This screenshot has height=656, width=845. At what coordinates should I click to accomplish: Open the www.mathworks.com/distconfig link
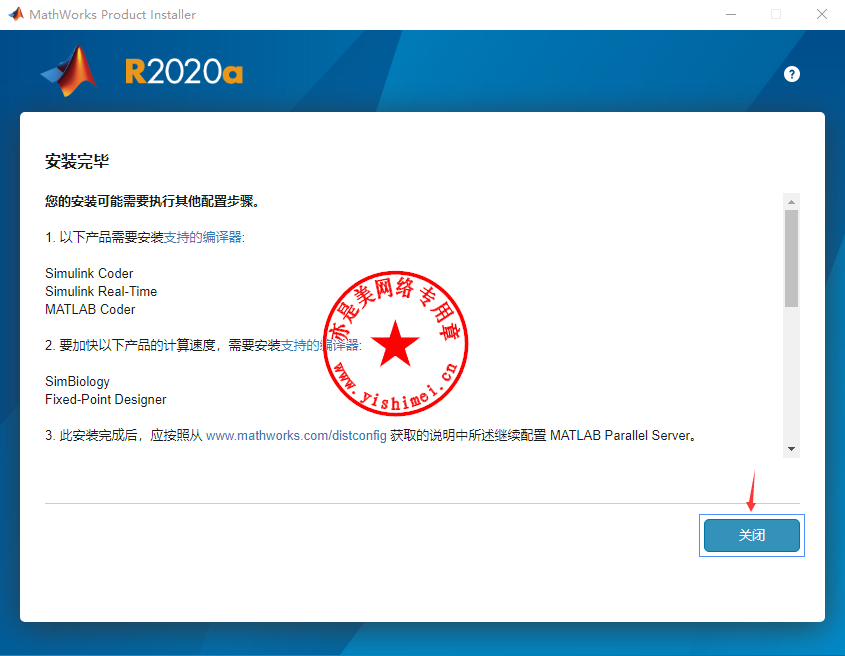point(296,436)
